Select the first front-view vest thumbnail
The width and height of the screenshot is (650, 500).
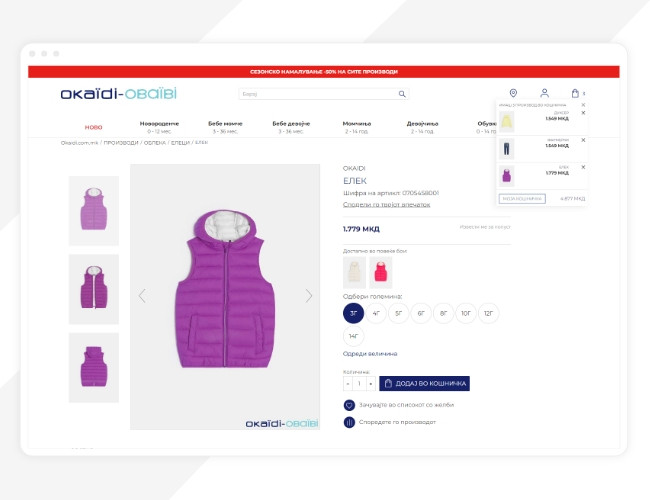point(94,211)
